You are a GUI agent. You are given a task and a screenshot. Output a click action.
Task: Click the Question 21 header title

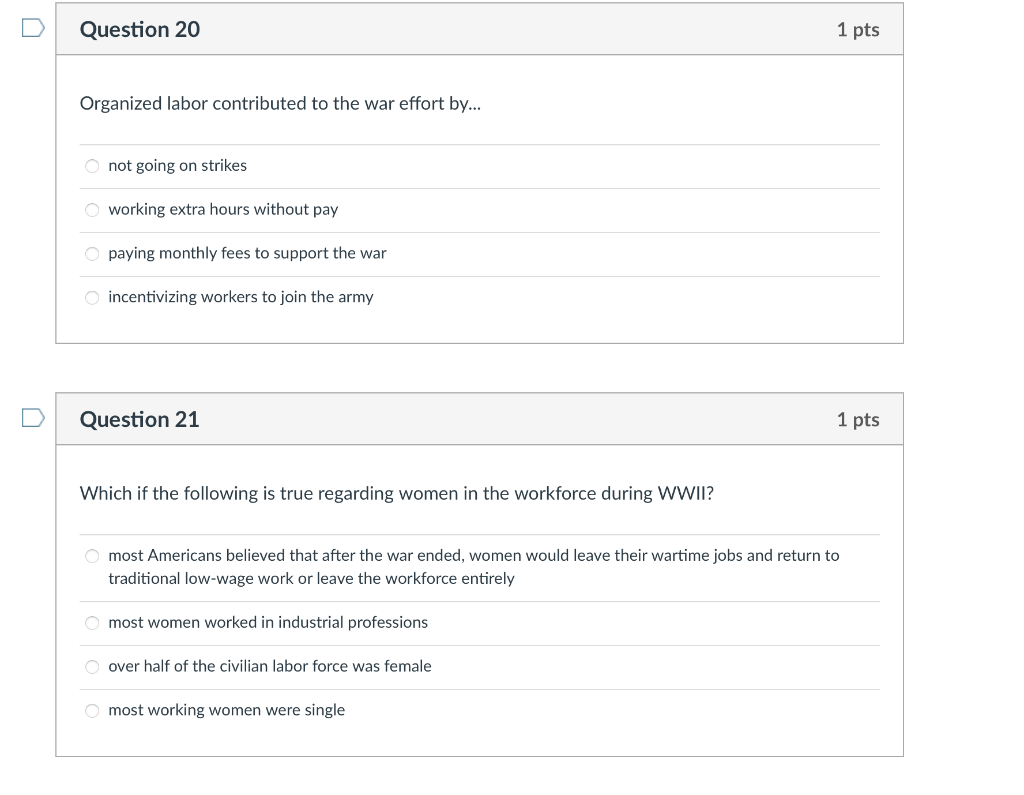click(x=139, y=419)
